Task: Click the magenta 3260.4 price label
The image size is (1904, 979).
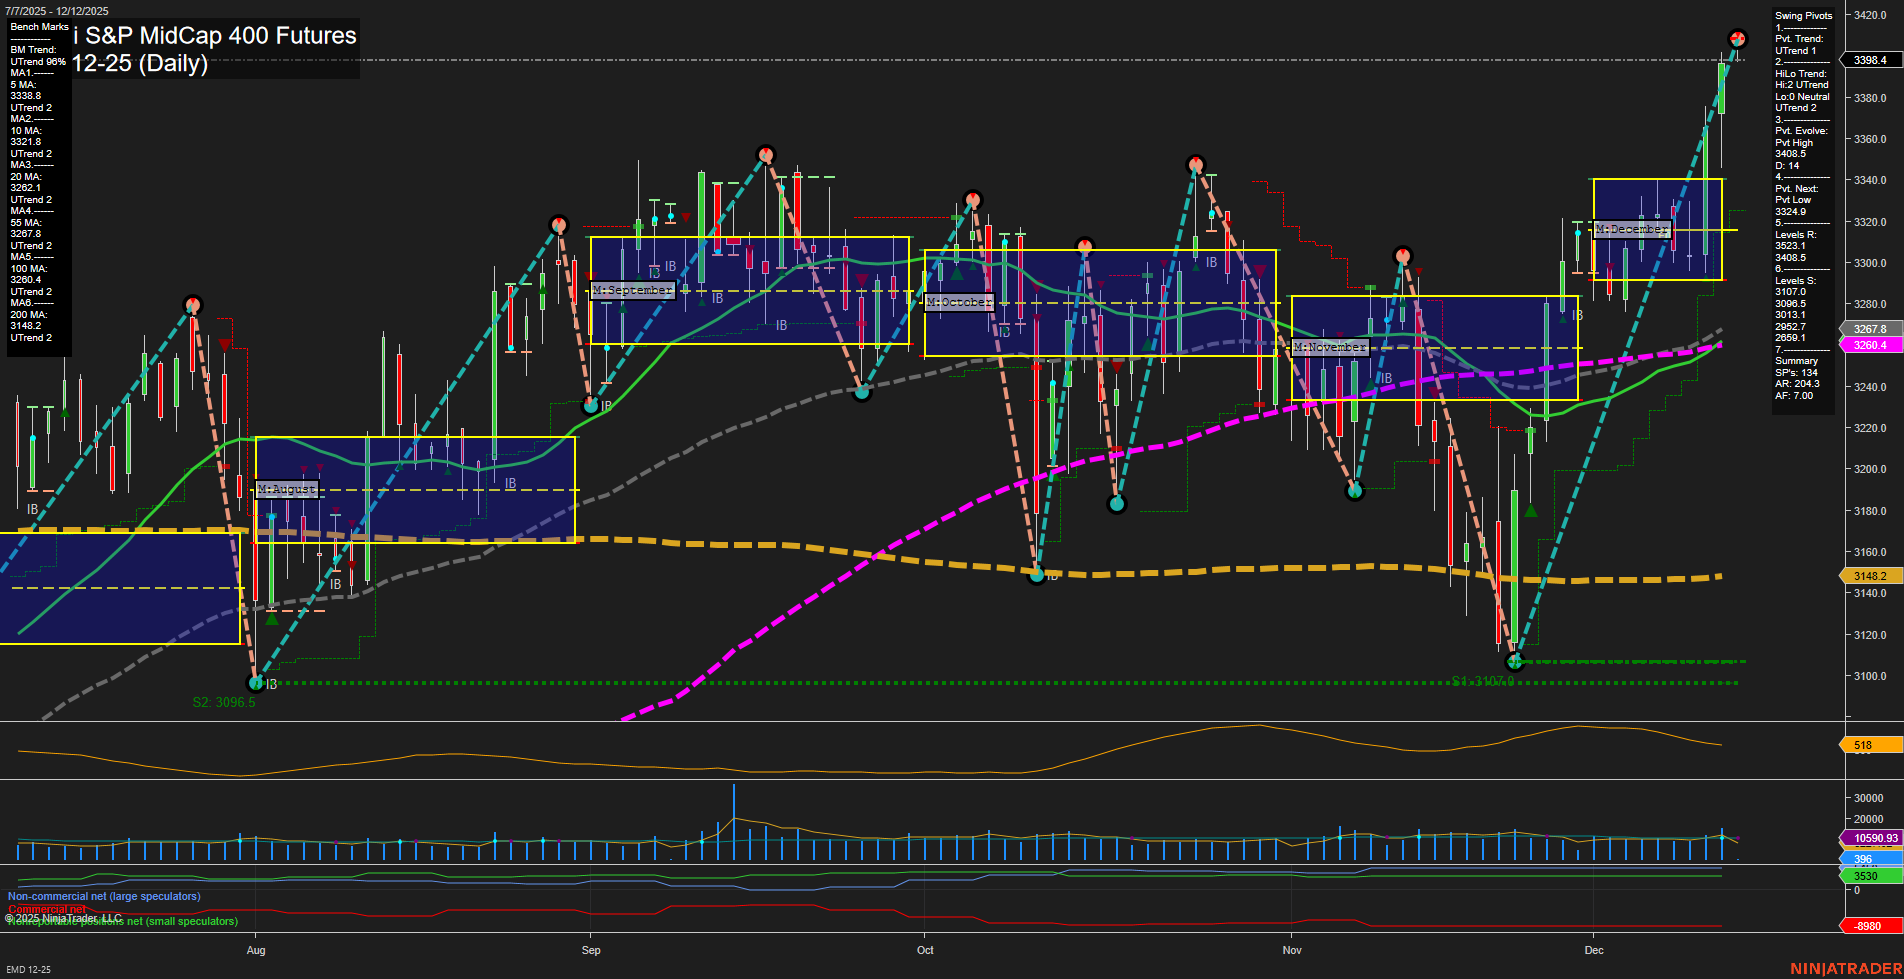Action: 1868,345
